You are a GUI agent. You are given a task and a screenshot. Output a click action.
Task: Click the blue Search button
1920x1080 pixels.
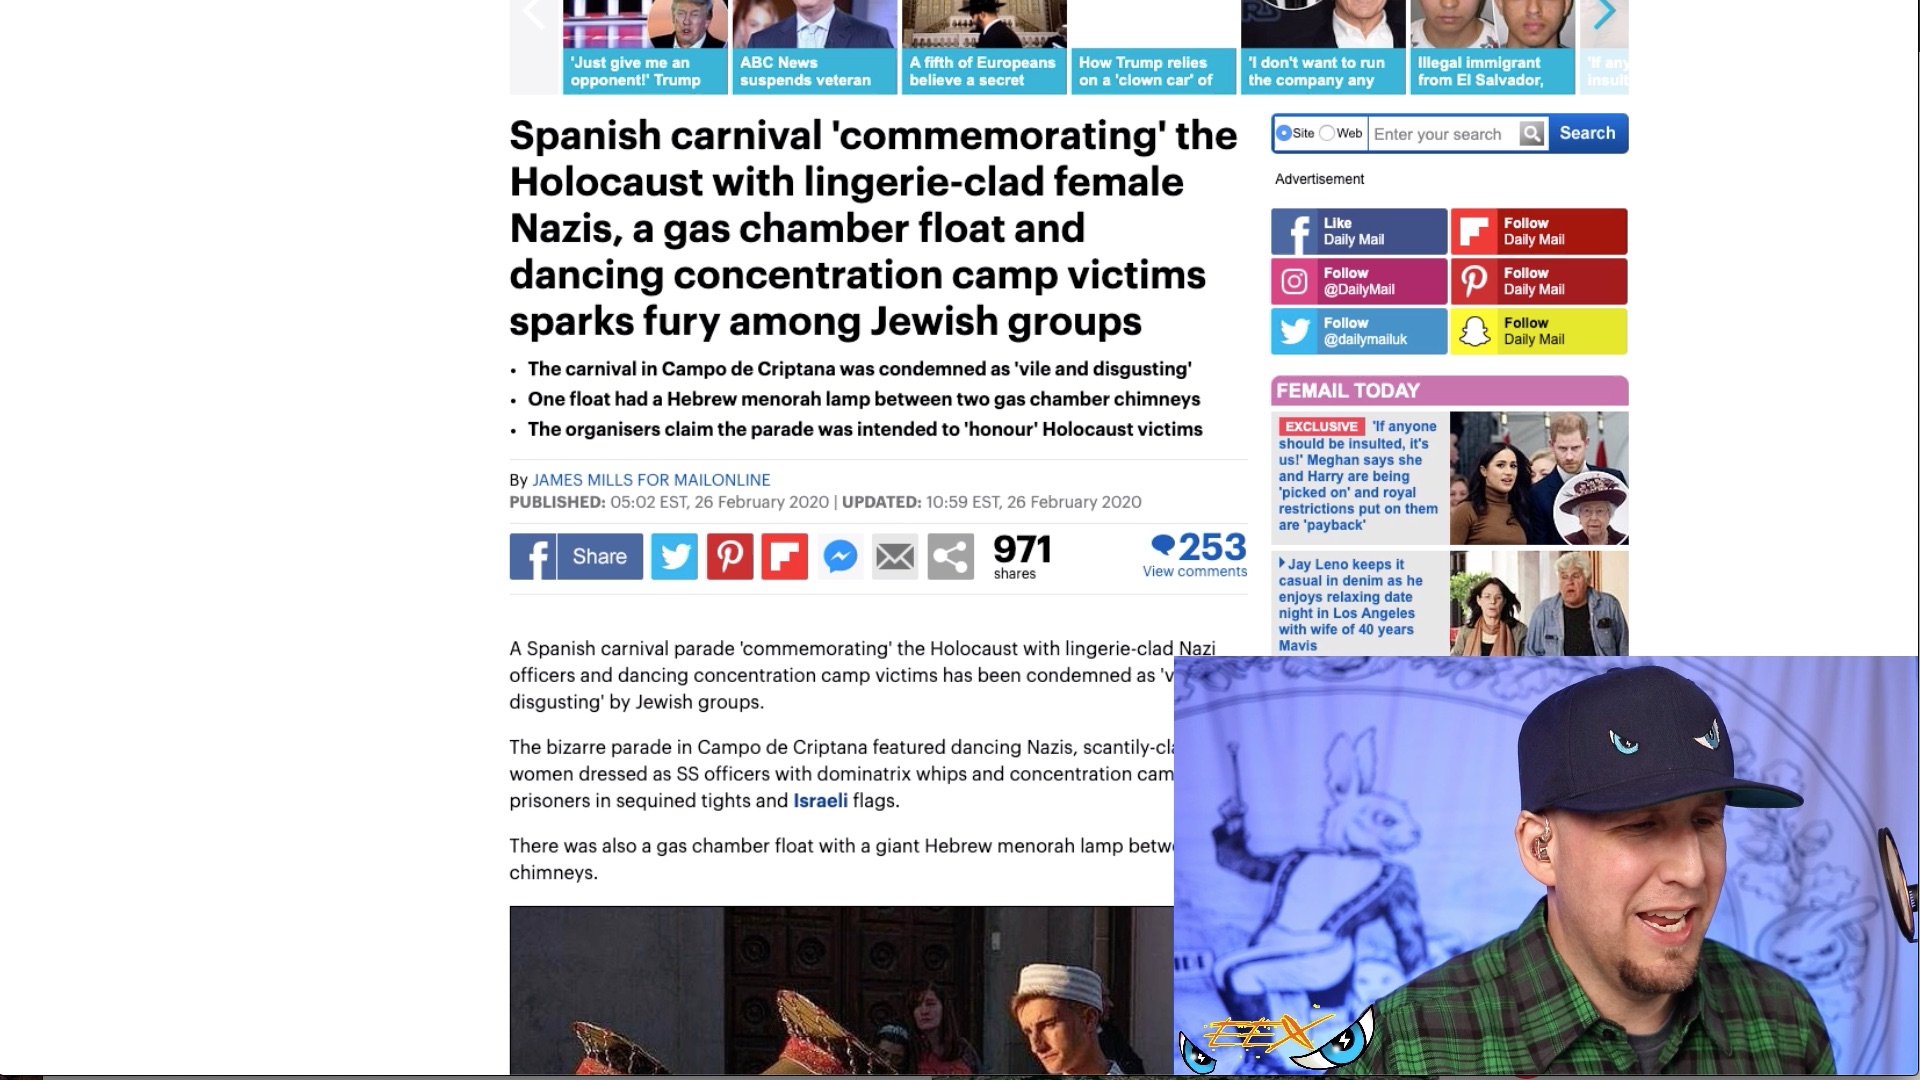point(1587,133)
